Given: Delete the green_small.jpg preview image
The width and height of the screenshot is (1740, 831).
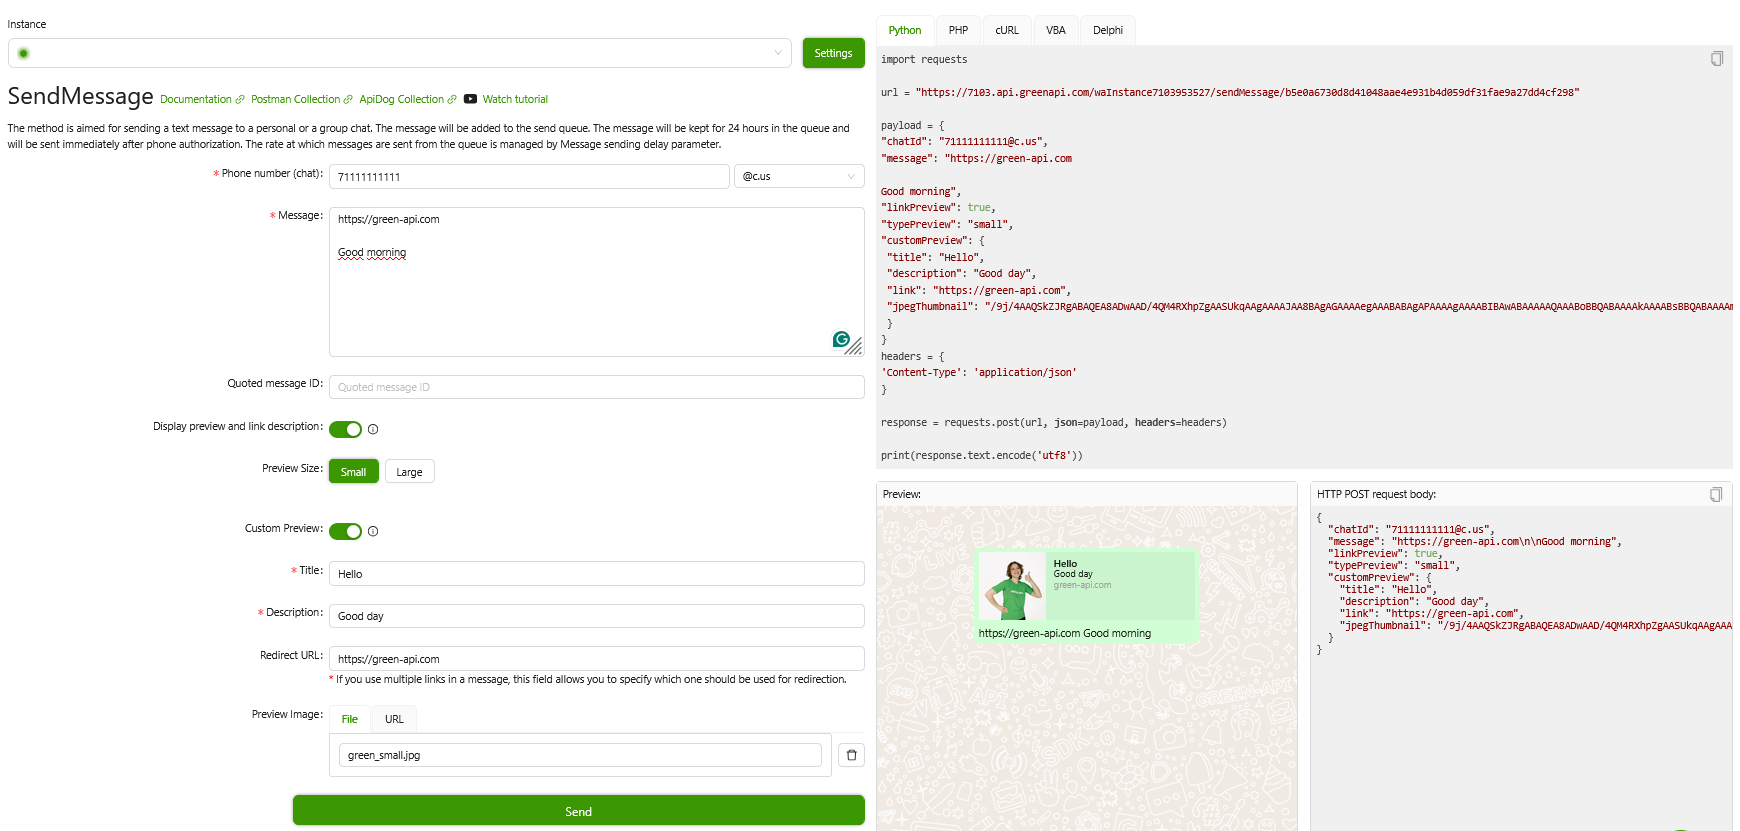Looking at the screenshot, I should [x=851, y=755].
